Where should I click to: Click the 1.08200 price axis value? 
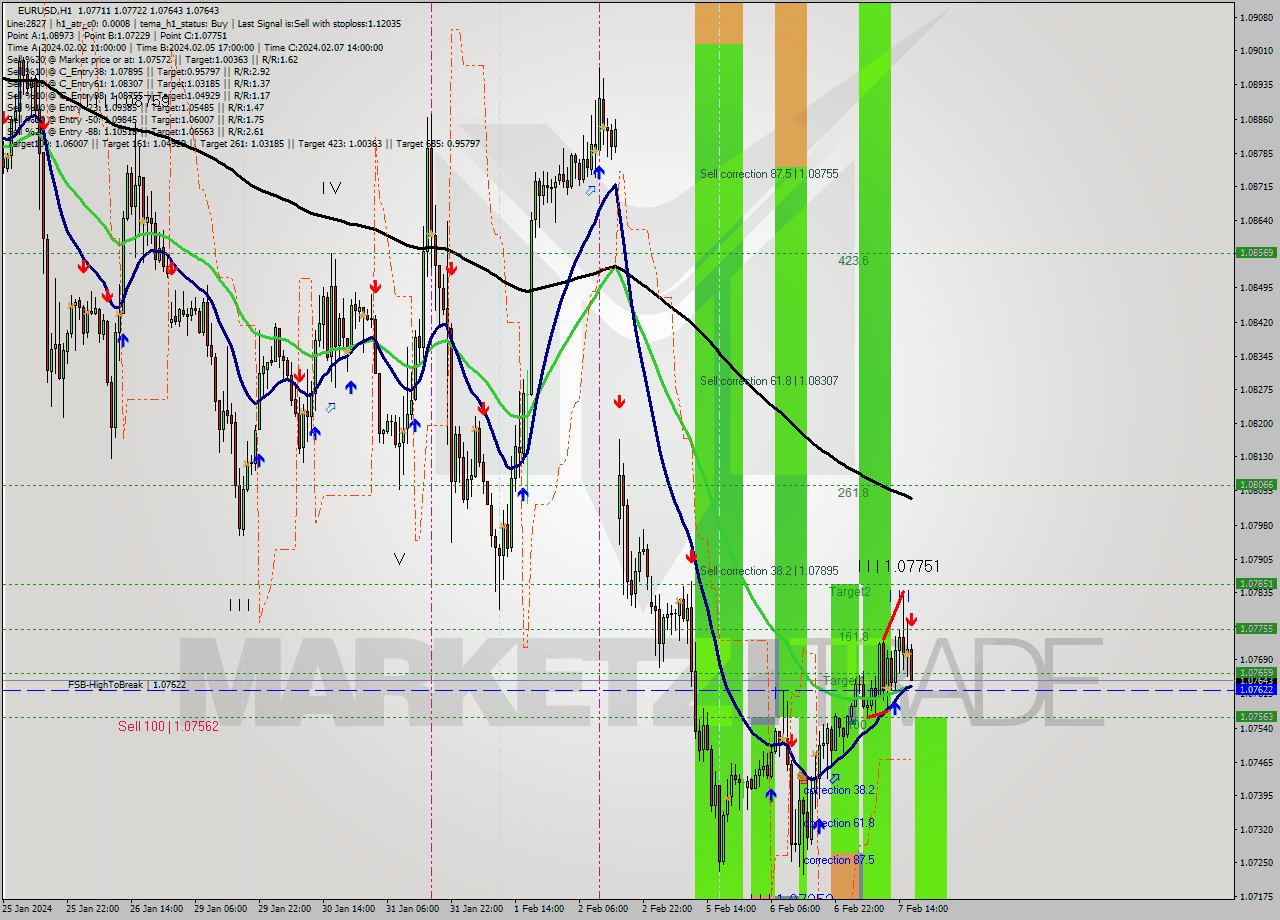pyautogui.click(x=1256, y=424)
